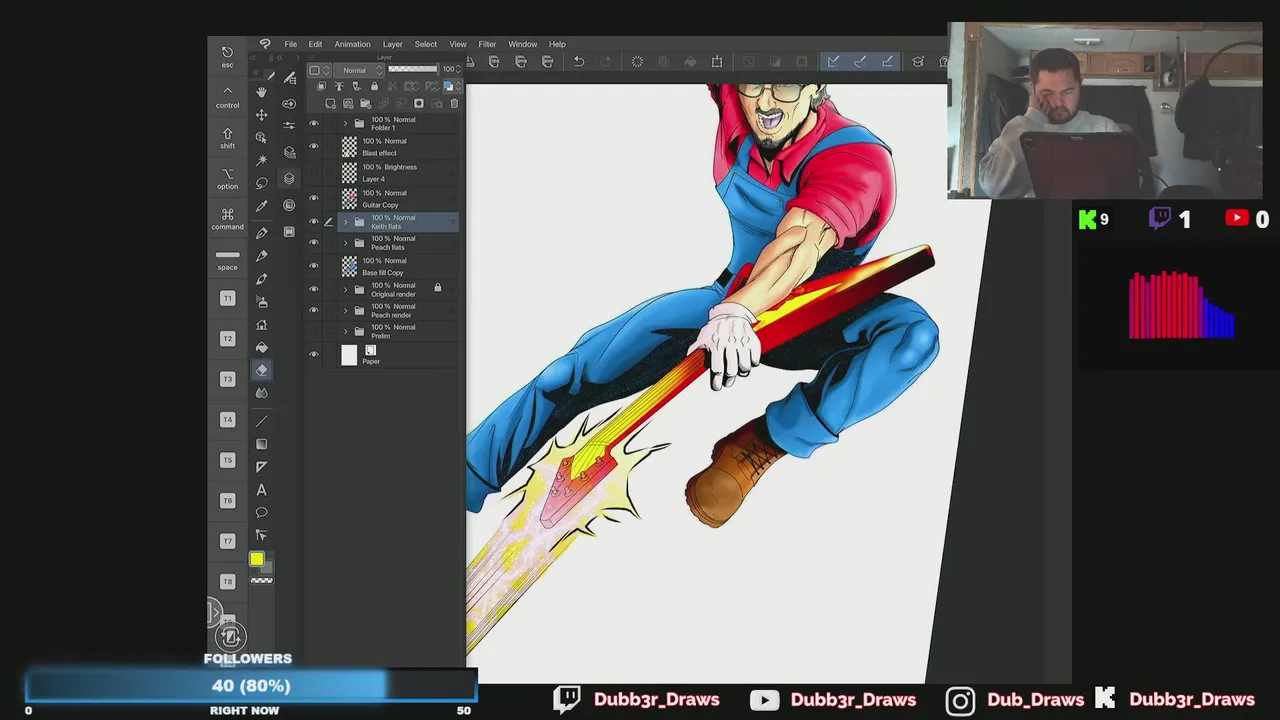Expand the Peach render folder
The width and height of the screenshot is (1280, 720).
pos(346,311)
